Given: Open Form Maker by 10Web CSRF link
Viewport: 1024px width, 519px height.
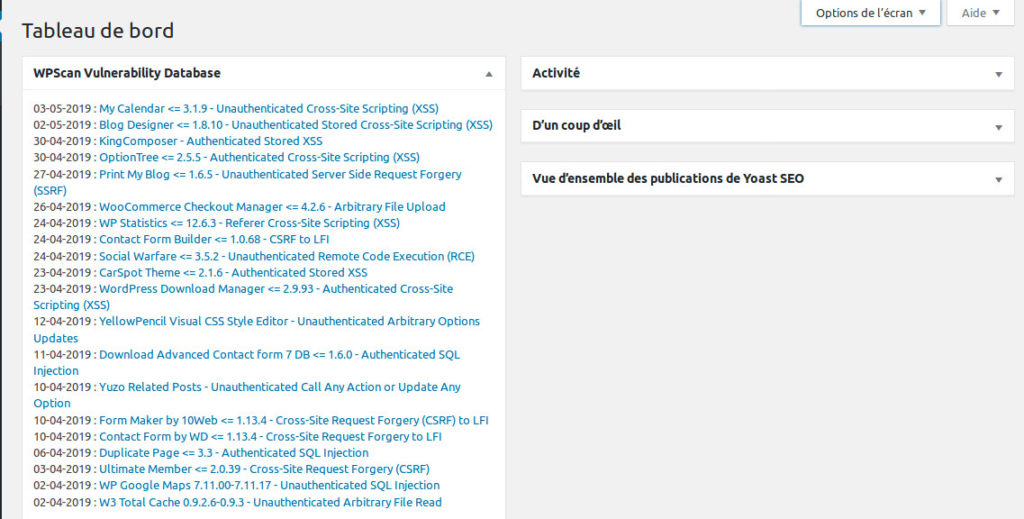Looking at the screenshot, I should click(x=294, y=420).
